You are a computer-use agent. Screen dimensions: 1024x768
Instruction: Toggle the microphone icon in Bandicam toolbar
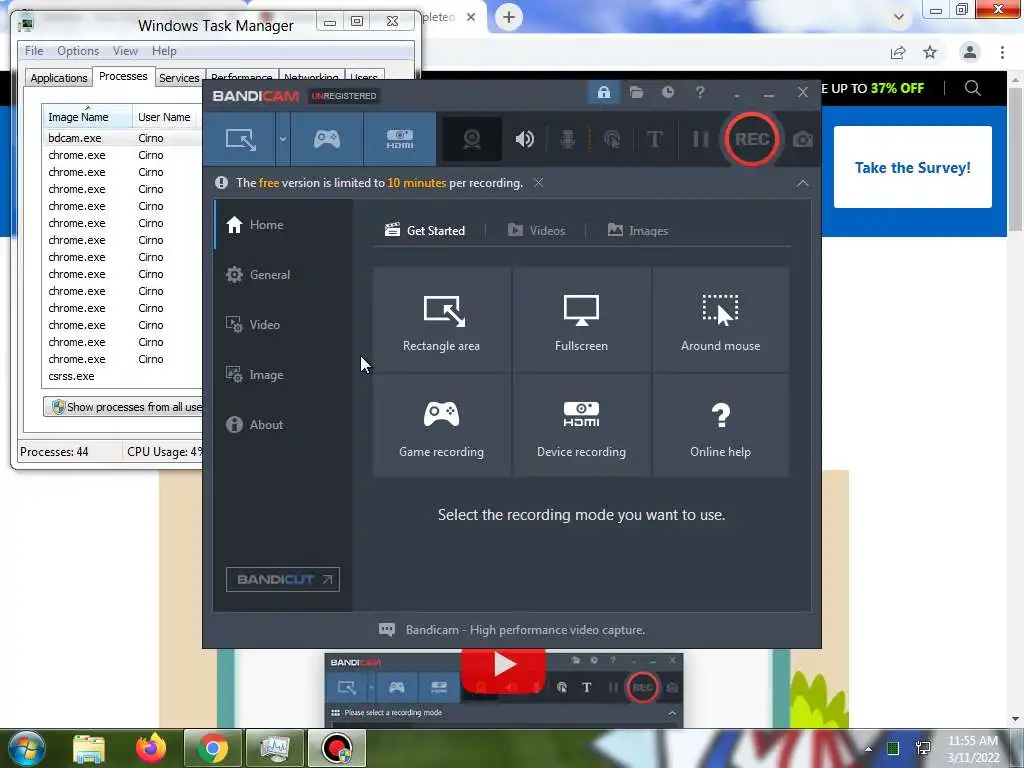pyautogui.click(x=568, y=139)
